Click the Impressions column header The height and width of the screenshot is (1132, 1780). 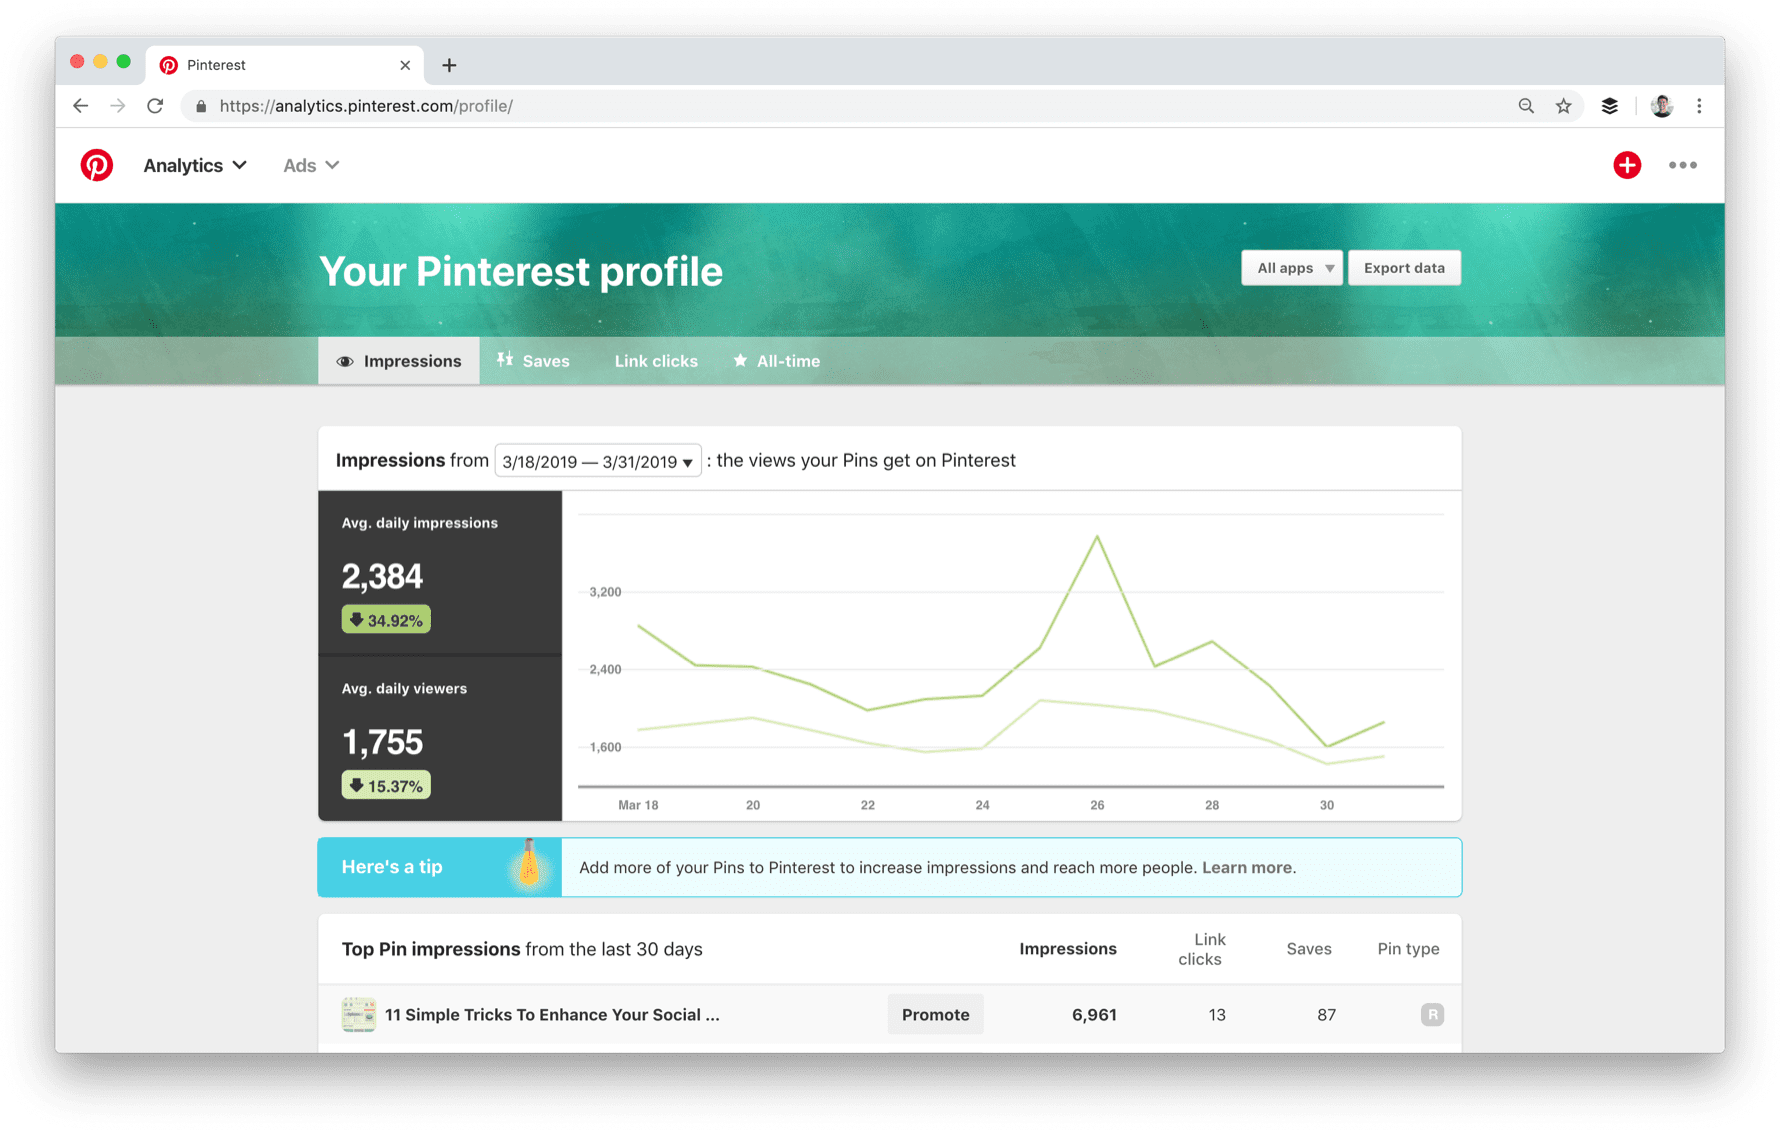[x=1068, y=949]
